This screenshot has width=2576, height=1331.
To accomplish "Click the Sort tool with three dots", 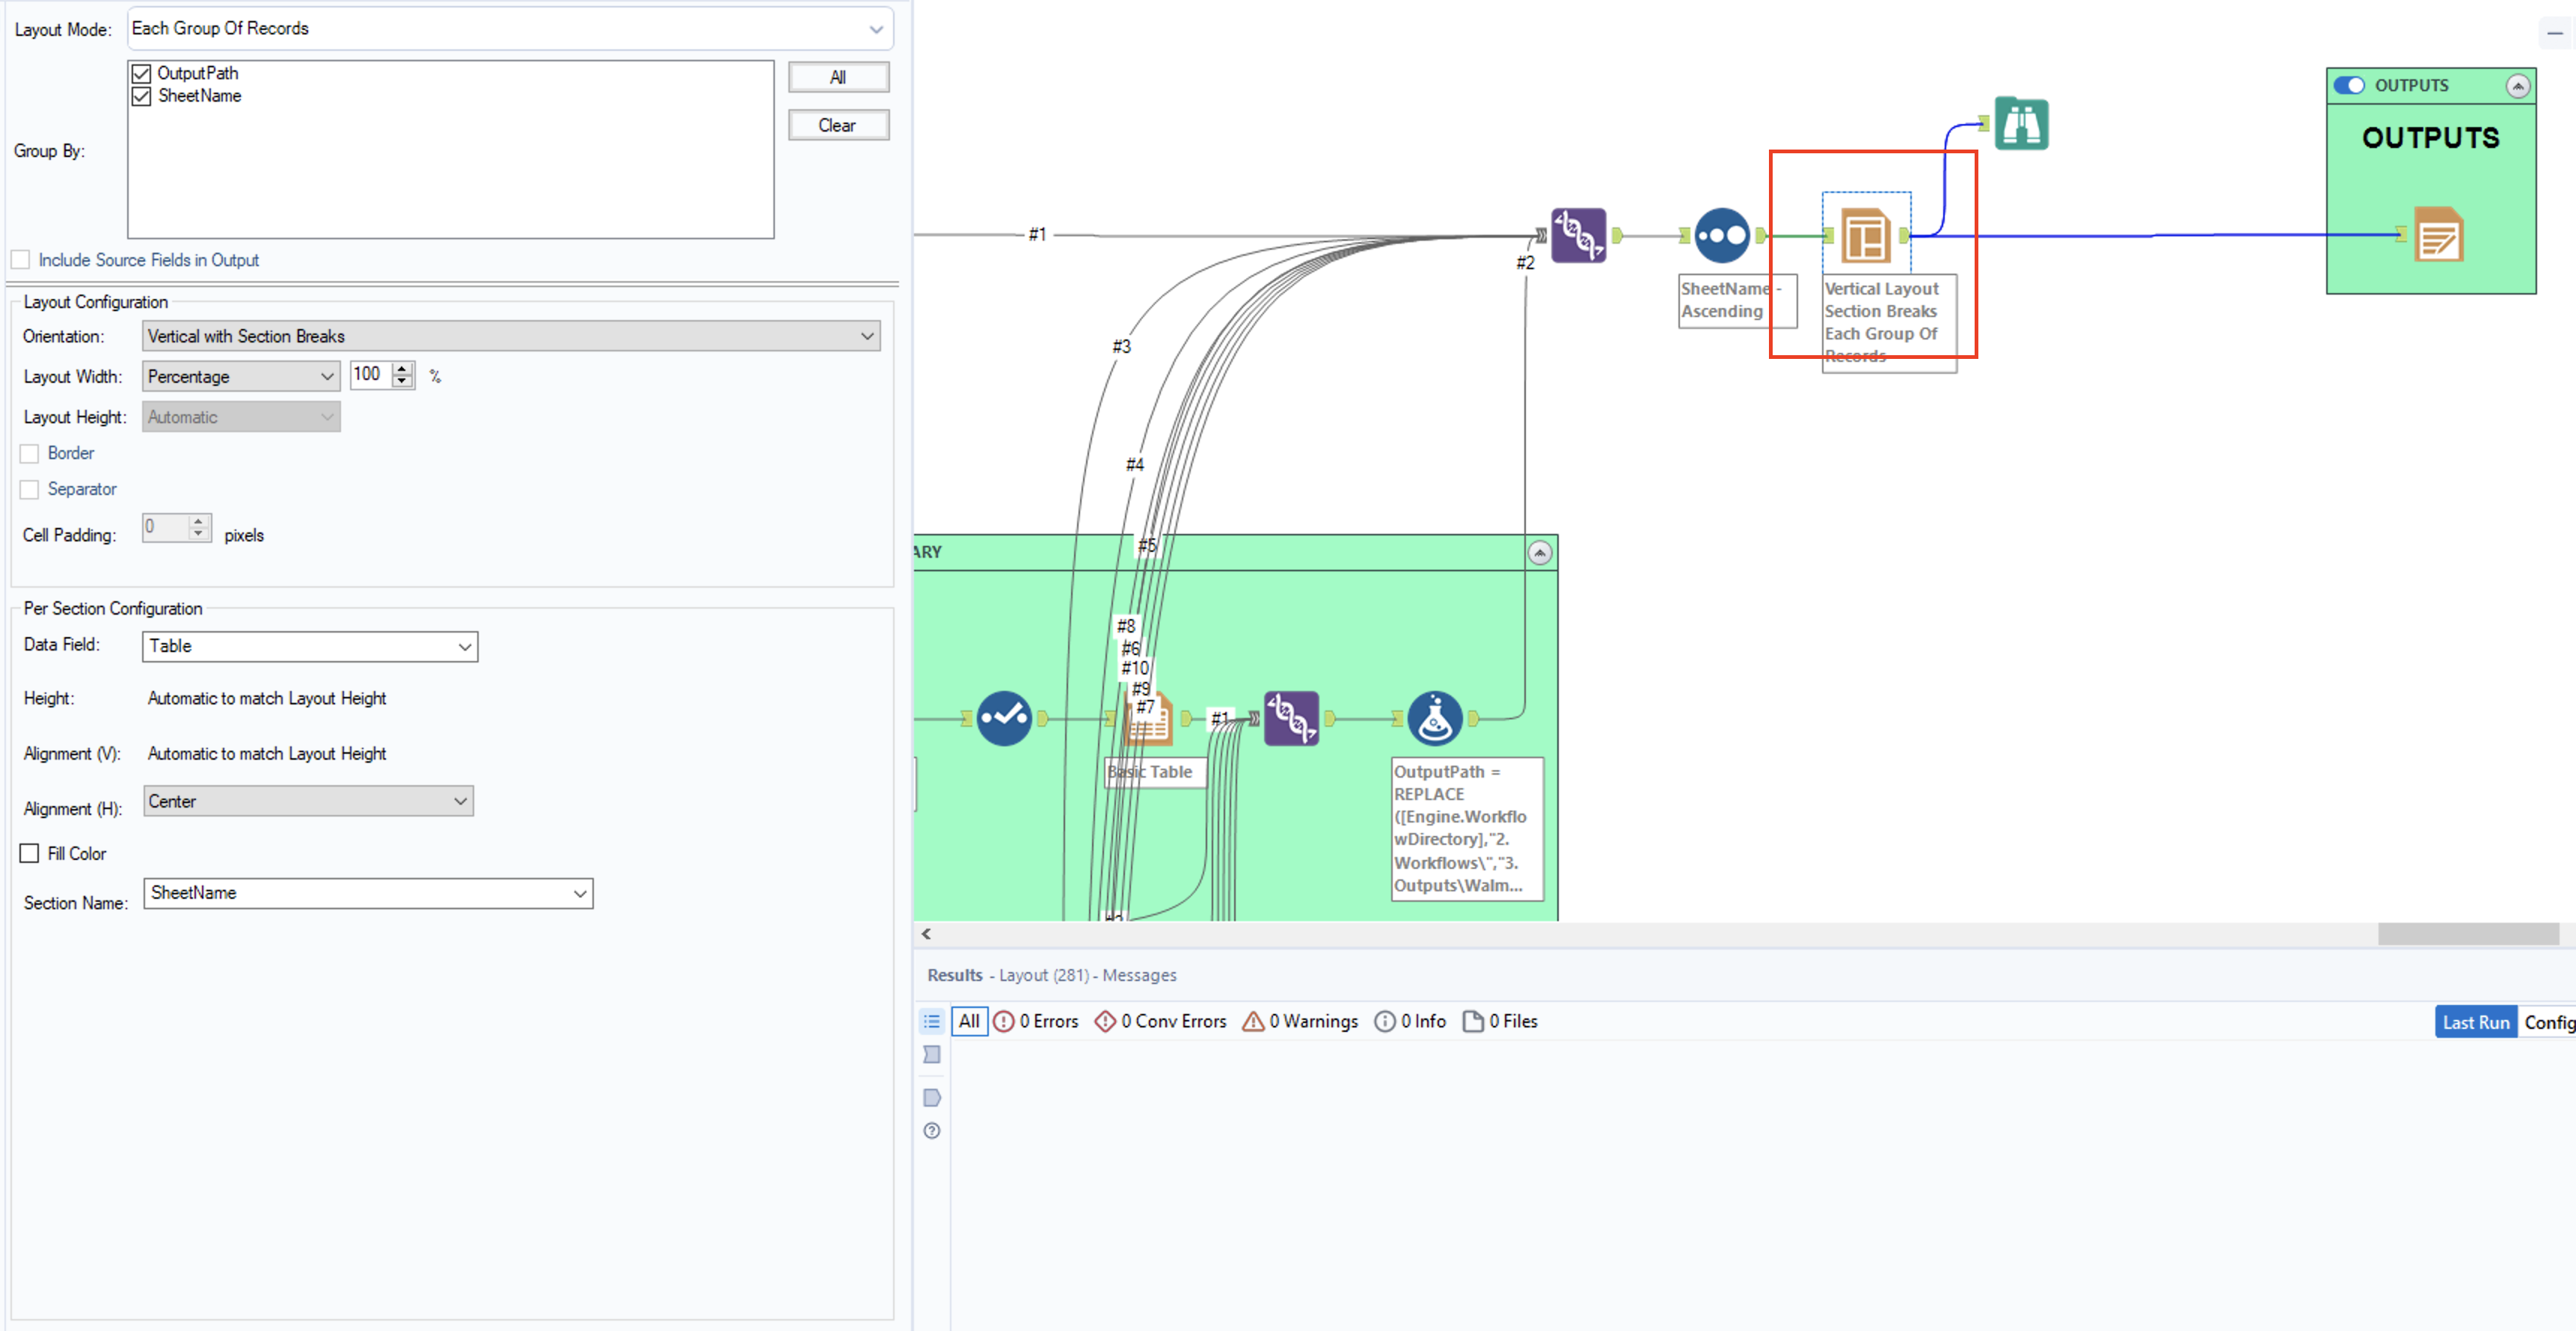I will pos(1721,235).
